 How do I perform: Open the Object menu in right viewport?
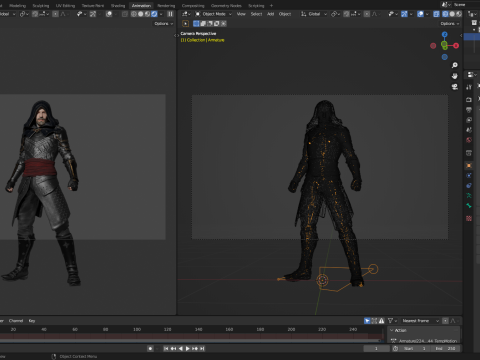[285, 14]
